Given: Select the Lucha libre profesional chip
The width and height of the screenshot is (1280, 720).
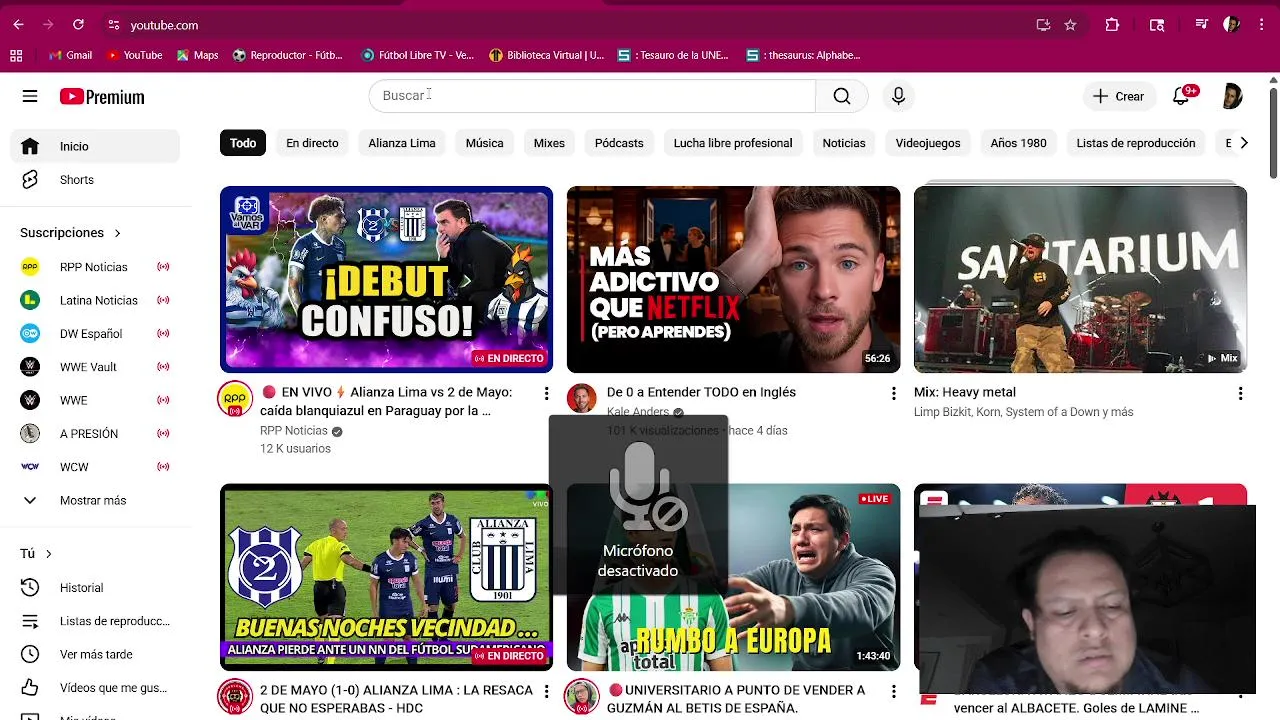Looking at the screenshot, I should pos(733,143).
